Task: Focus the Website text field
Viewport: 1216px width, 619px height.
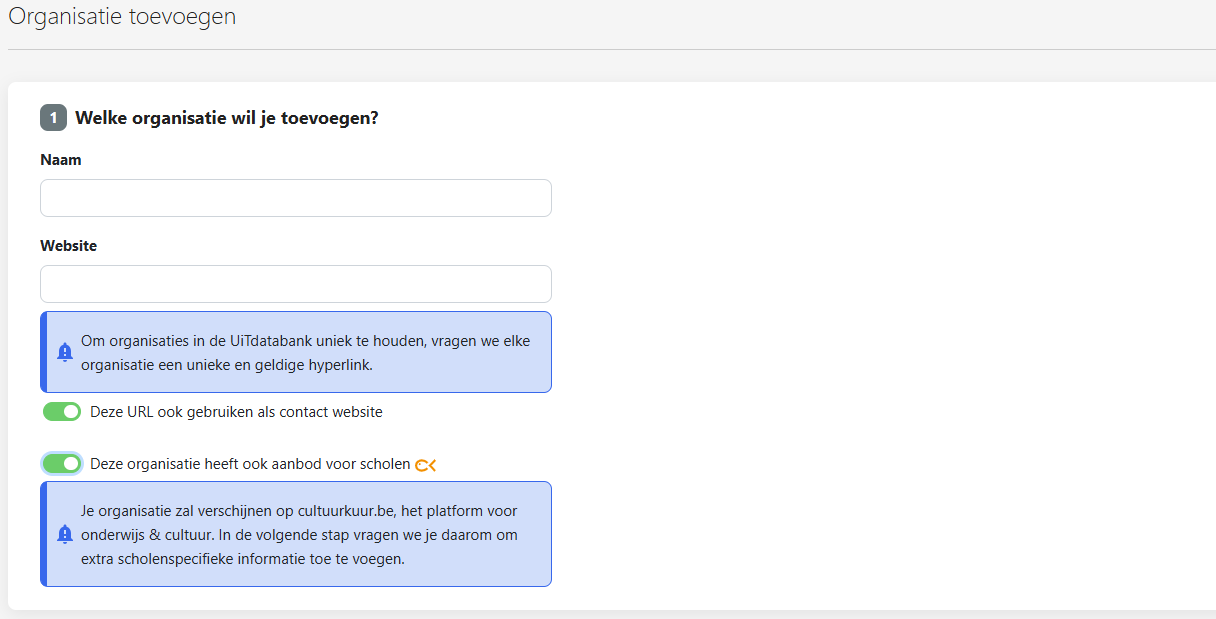Action: 296,284
